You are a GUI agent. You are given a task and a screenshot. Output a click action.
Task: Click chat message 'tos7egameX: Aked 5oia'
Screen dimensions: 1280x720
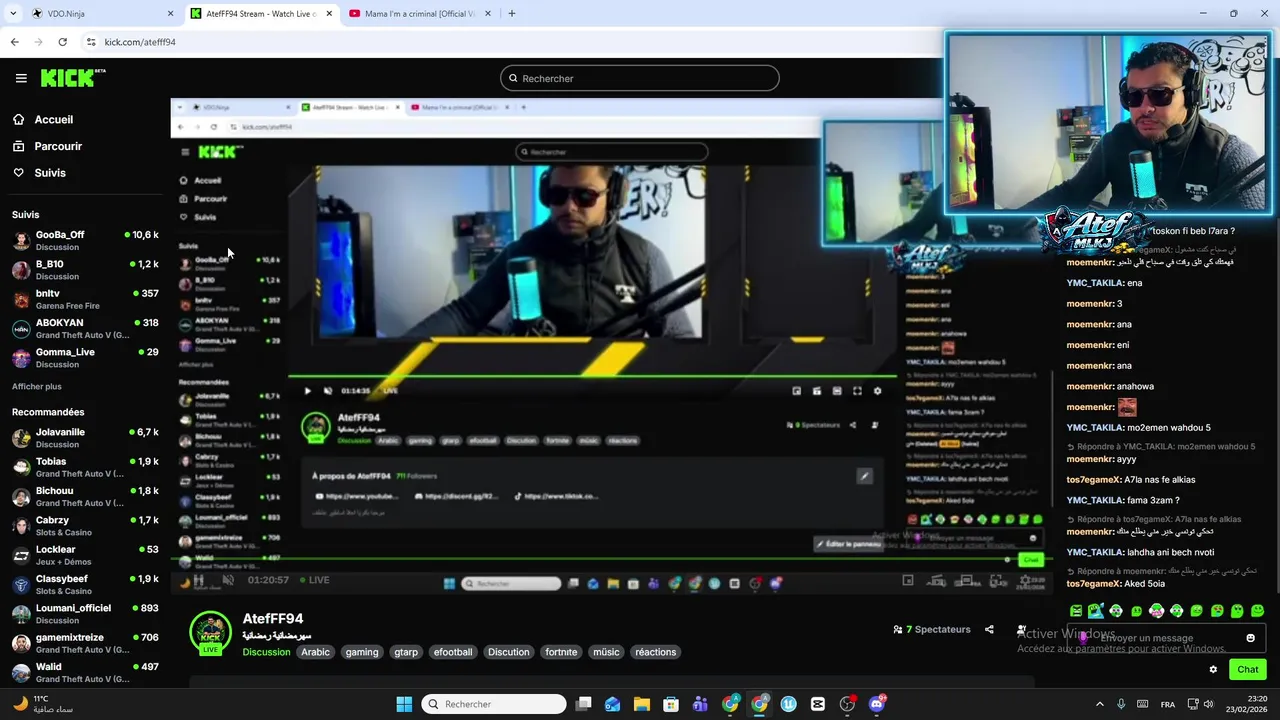point(1116,584)
